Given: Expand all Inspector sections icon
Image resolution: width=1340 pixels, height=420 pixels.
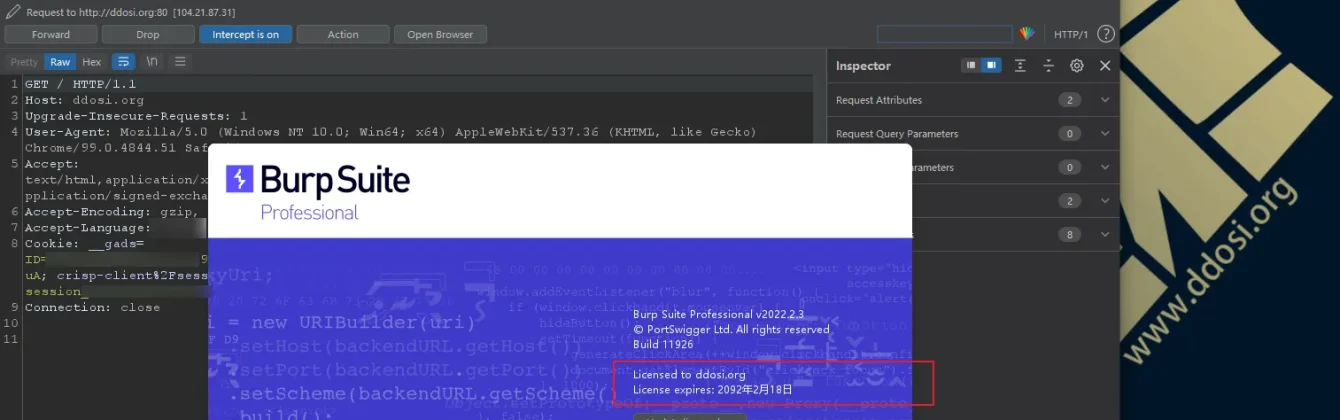Looking at the screenshot, I should coord(1020,66).
